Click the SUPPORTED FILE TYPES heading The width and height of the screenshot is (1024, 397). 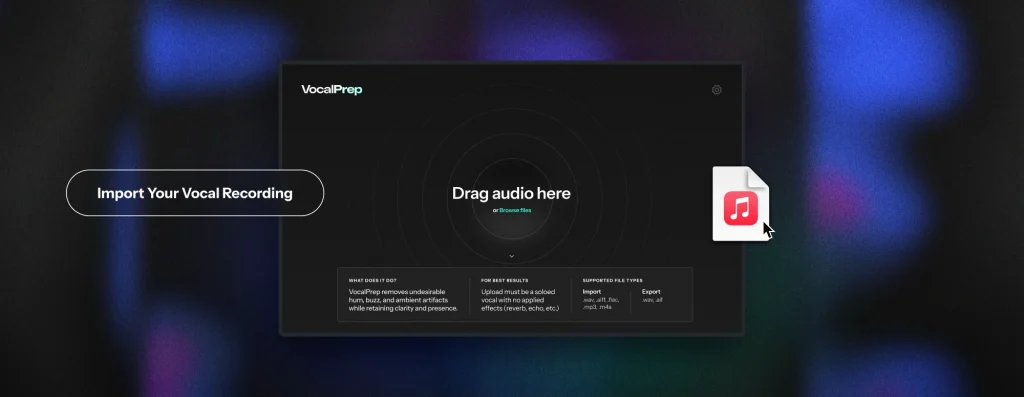click(x=613, y=280)
